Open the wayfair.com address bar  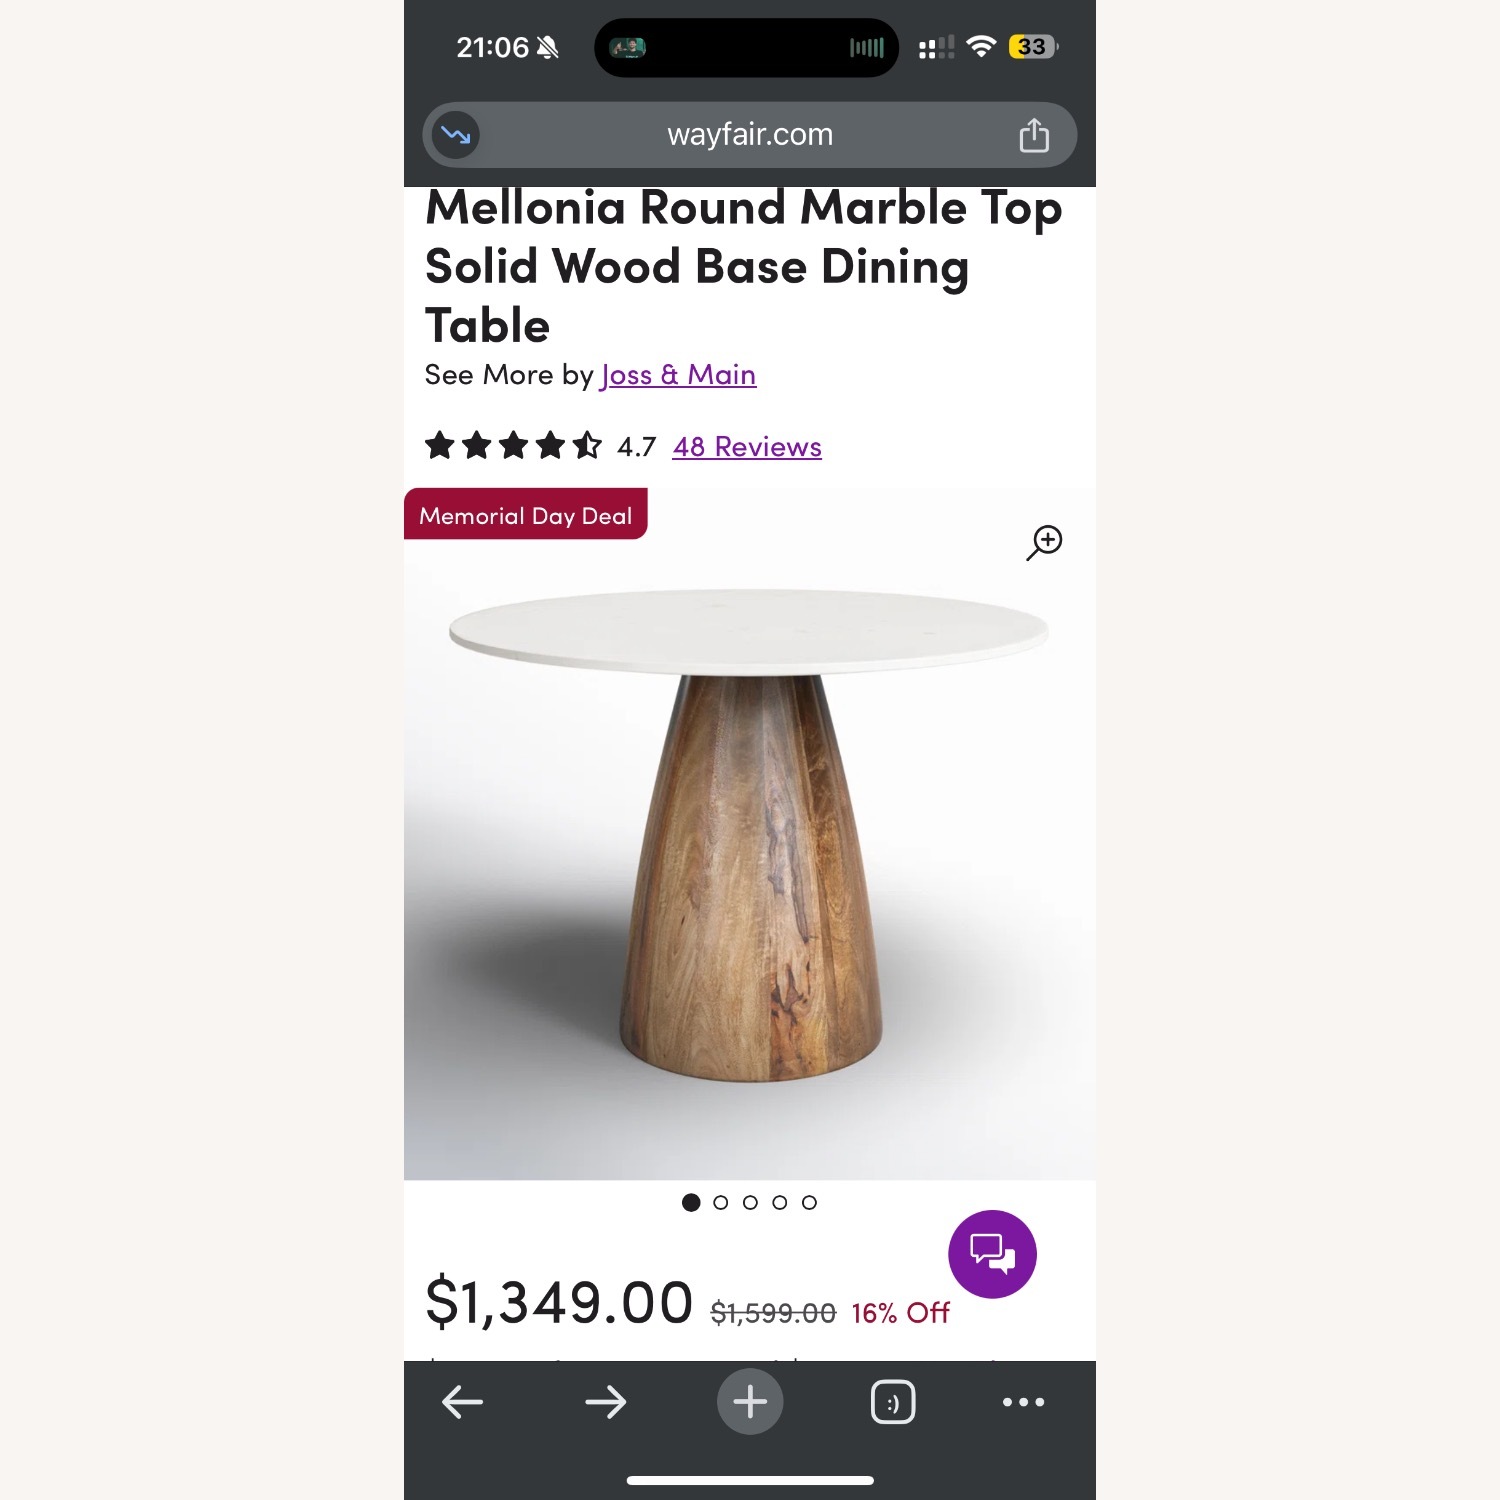click(x=748, y=135)
